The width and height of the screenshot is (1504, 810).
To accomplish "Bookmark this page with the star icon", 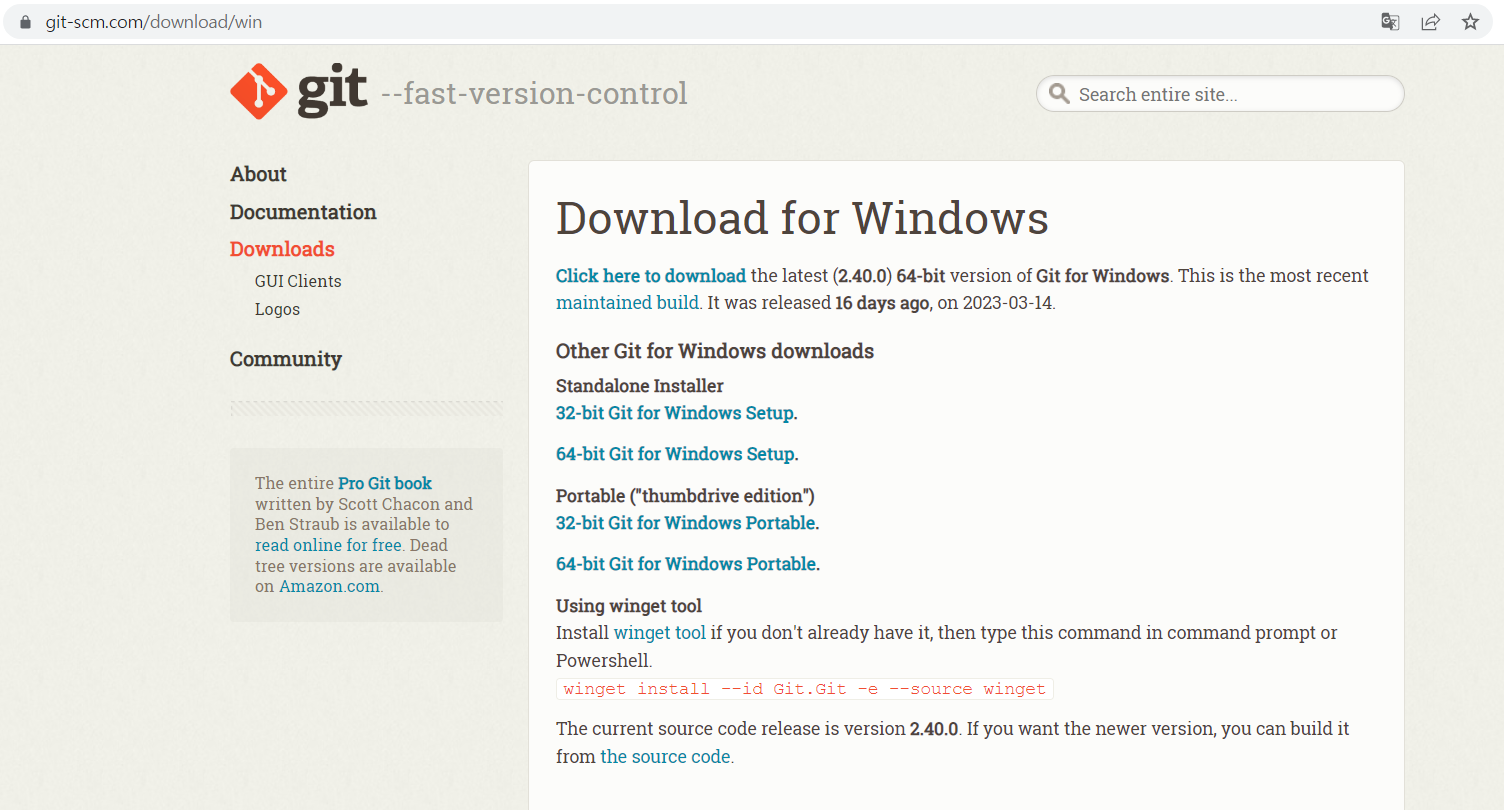I will (1470, 21).
